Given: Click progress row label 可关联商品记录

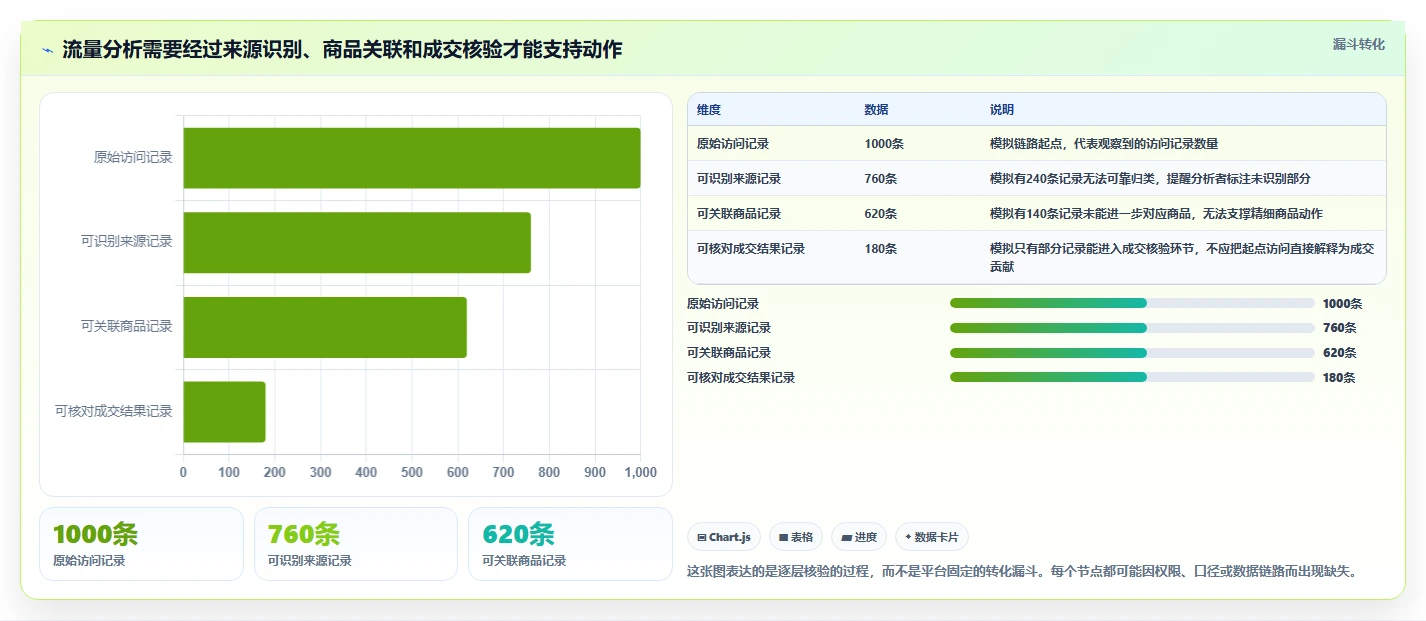Looking at the screenshot, I should [729, 353].
